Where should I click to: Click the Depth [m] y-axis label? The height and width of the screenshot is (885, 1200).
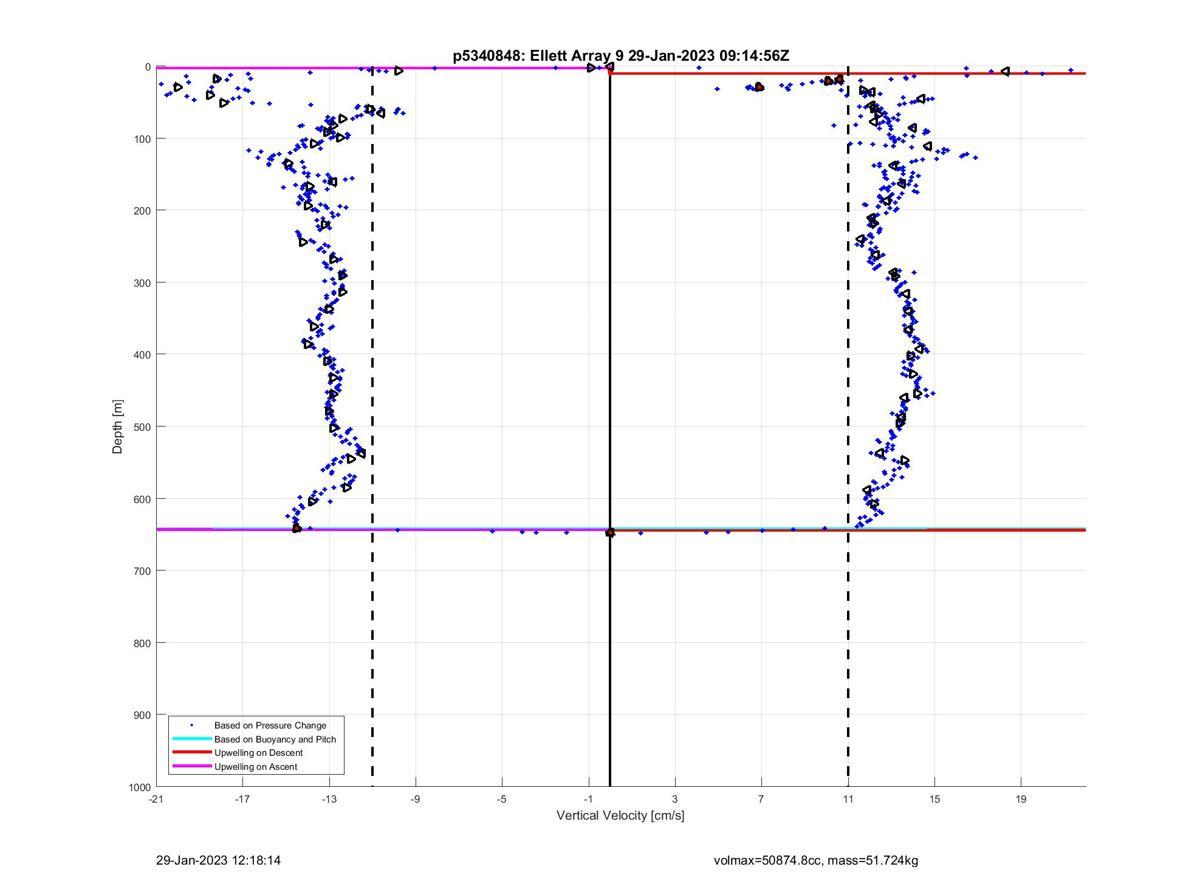coord(118,427)
